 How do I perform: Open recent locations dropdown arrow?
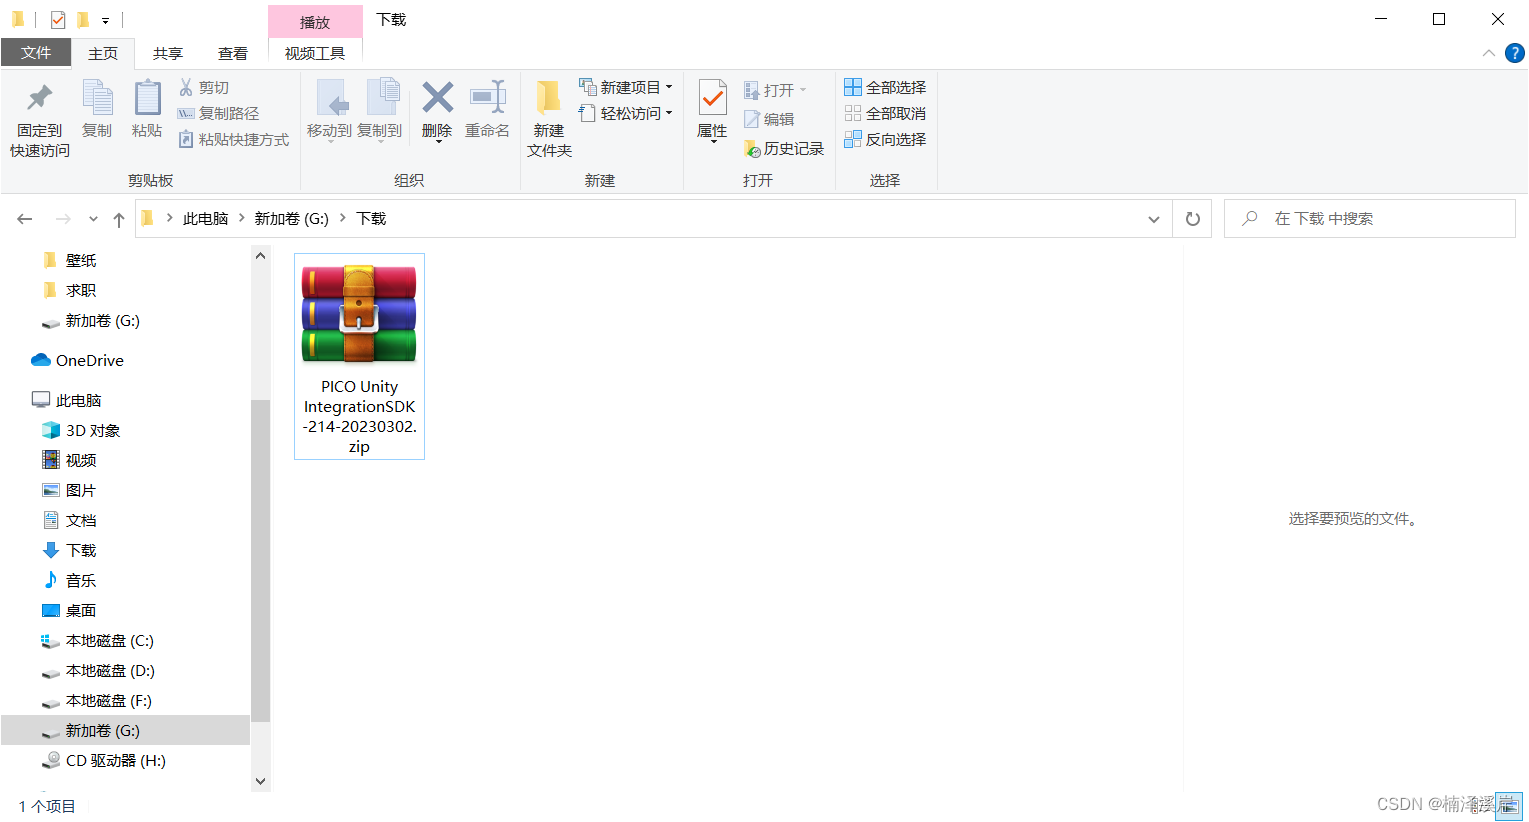click(x=93, y=219)
